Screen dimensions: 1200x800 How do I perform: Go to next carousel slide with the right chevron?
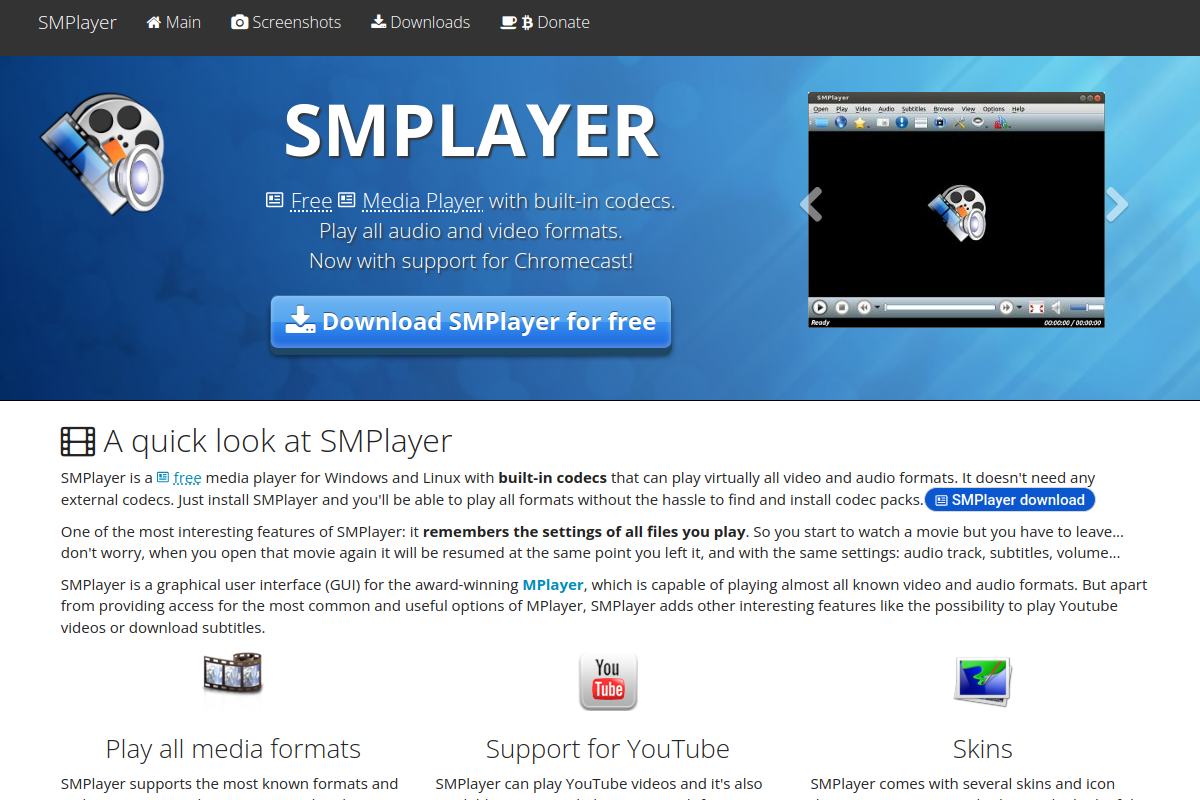(x=1116, y=204)
